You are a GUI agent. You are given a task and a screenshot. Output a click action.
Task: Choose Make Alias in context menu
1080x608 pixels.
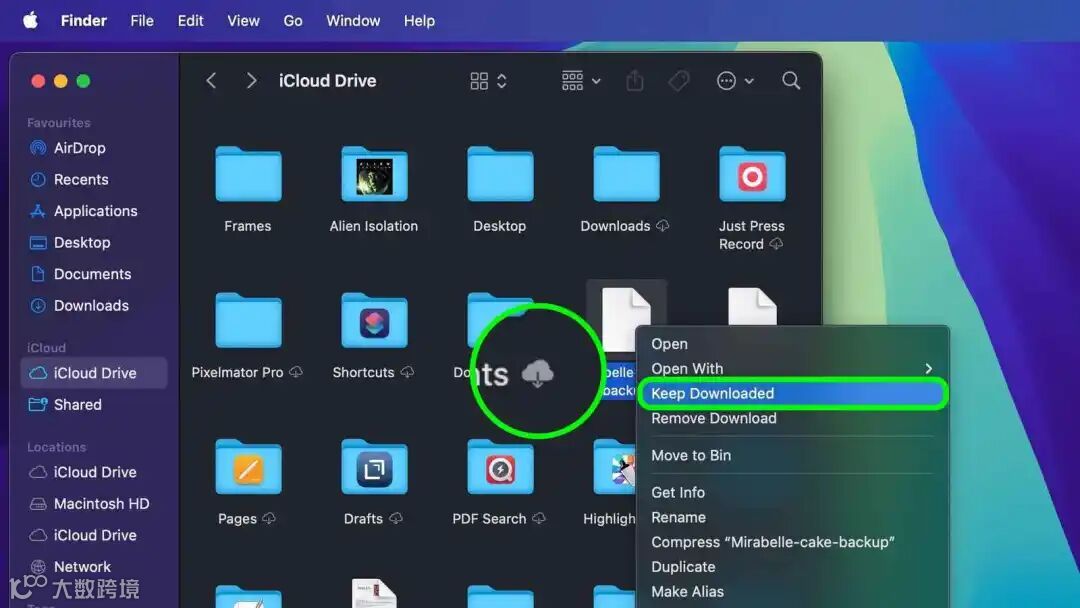pos(792,591)
